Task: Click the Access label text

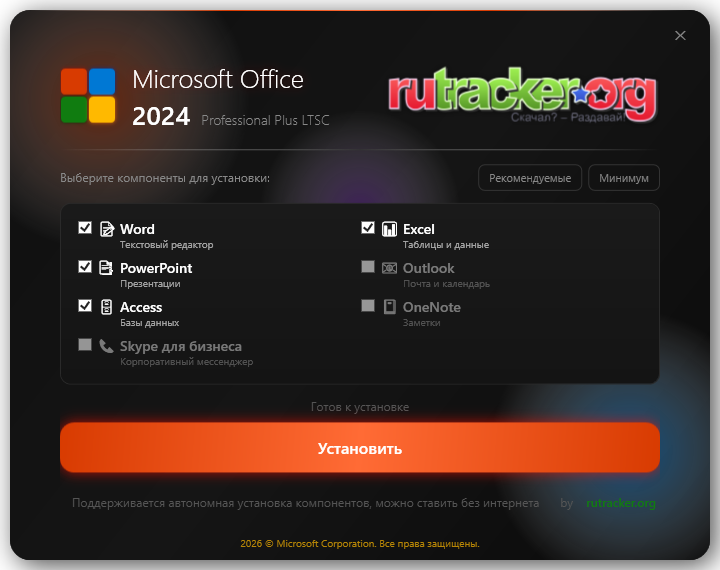Action: [141, 307]
